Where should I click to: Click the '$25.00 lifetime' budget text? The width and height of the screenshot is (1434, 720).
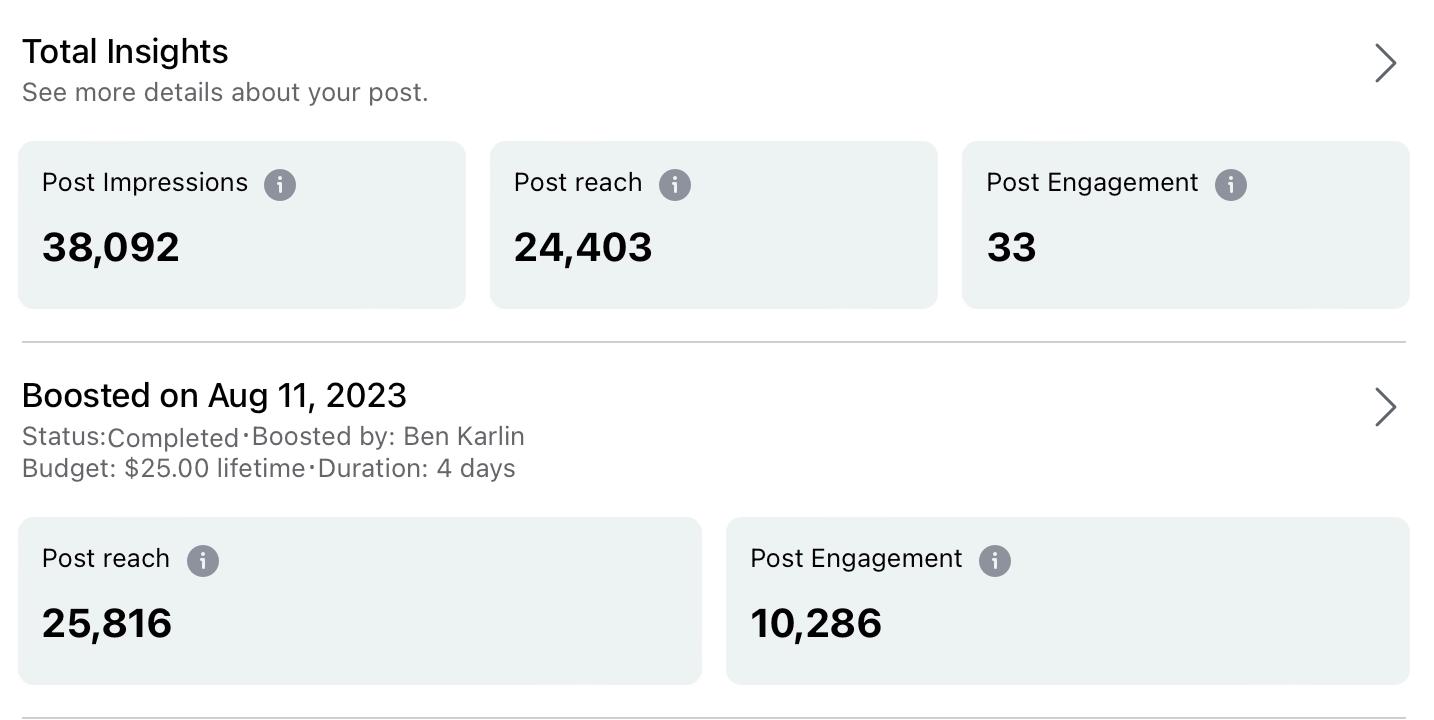214,469
